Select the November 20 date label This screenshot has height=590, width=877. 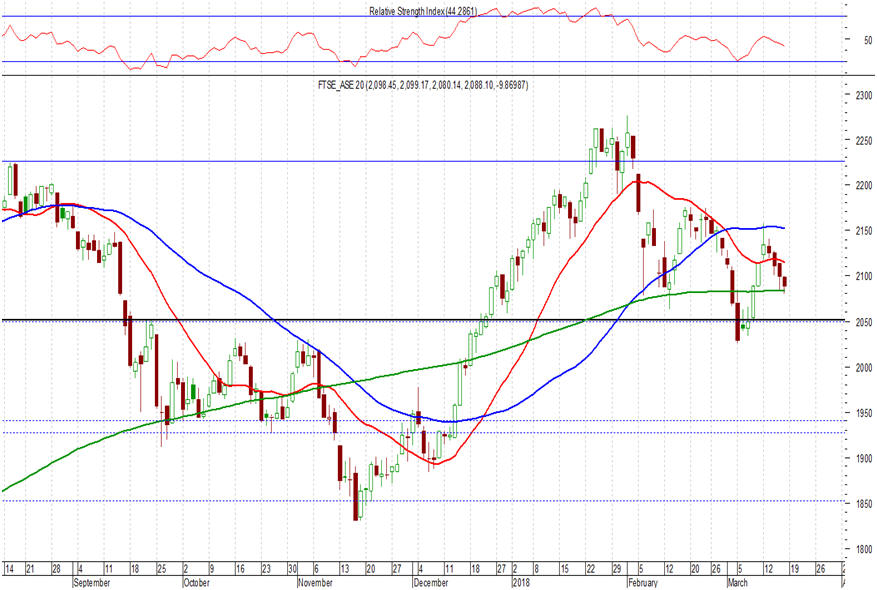pos(371,569)
